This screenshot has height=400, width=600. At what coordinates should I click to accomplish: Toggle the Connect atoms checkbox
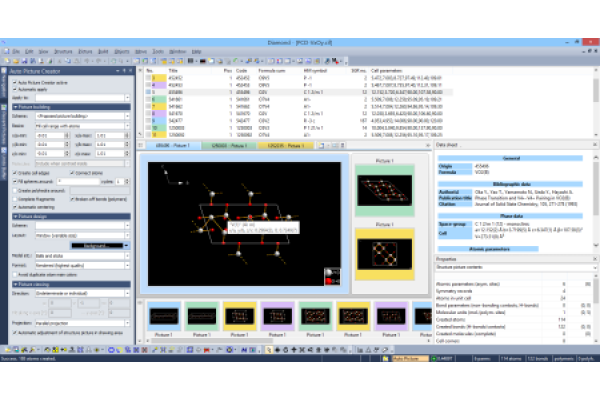(x=72, y=173)
